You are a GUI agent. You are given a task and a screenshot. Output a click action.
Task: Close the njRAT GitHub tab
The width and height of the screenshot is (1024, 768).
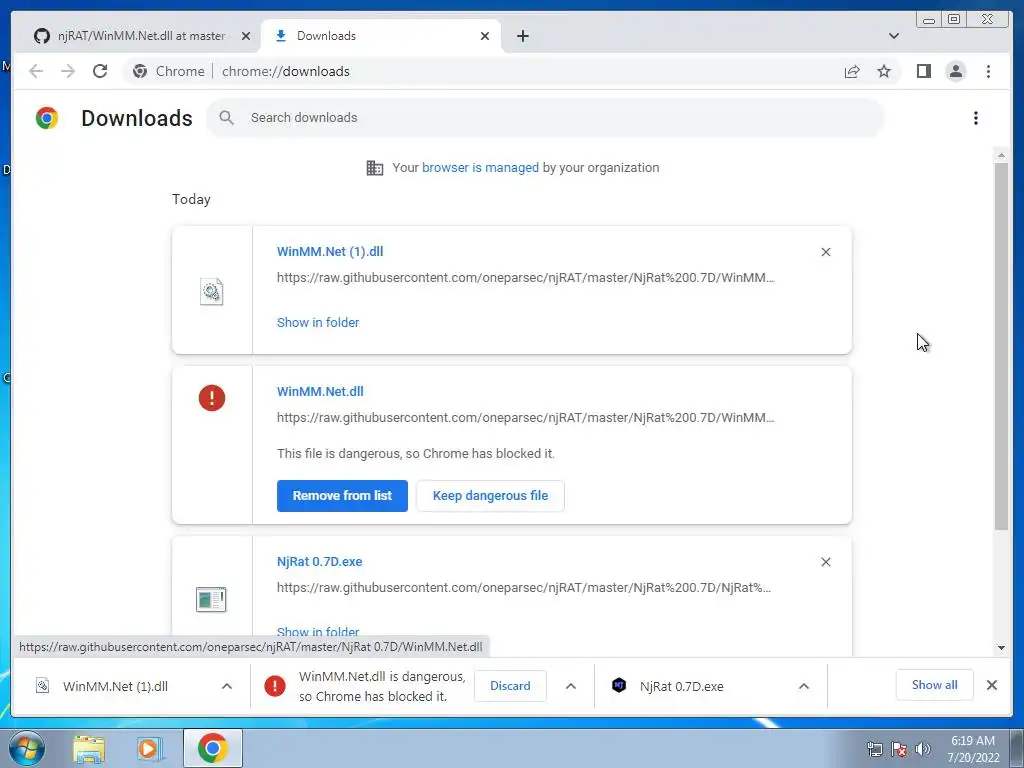pos(246,37)
